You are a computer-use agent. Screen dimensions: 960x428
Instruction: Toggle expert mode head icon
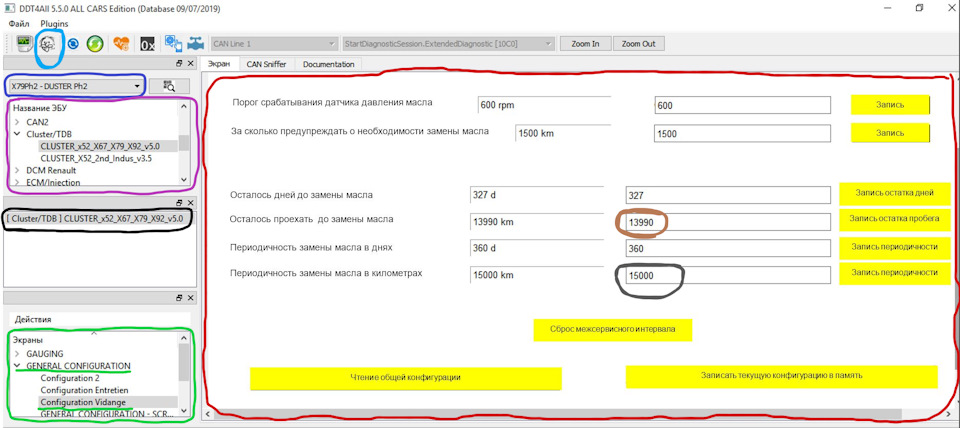(47, 44)
